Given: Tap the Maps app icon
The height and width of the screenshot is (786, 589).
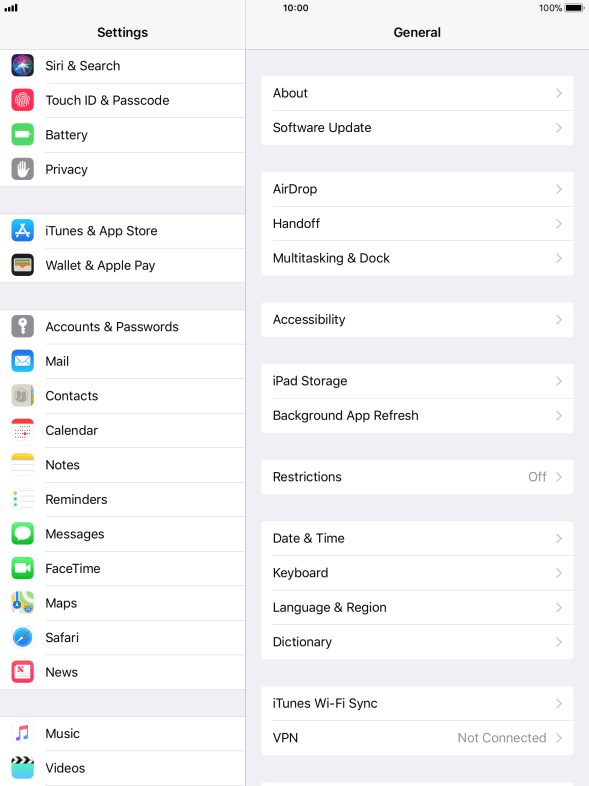Looking at the screenshot, I should coord(23,603).
